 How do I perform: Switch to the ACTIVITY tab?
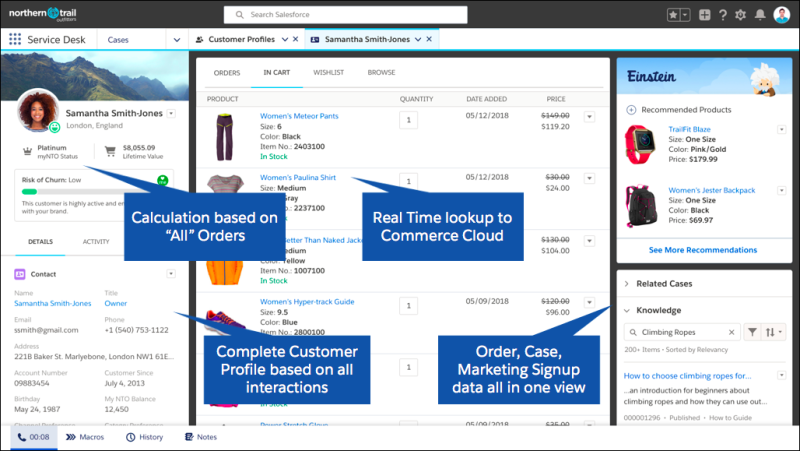coord(96,241)
